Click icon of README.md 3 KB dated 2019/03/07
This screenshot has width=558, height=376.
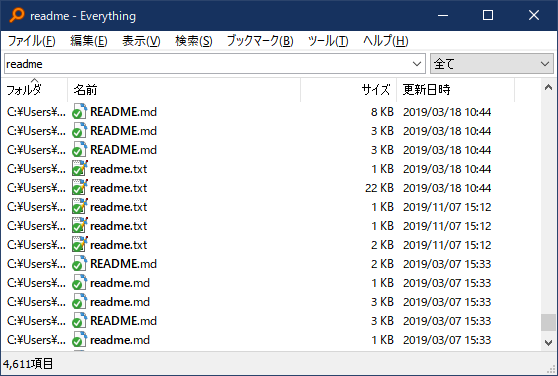tap(79, 321)
